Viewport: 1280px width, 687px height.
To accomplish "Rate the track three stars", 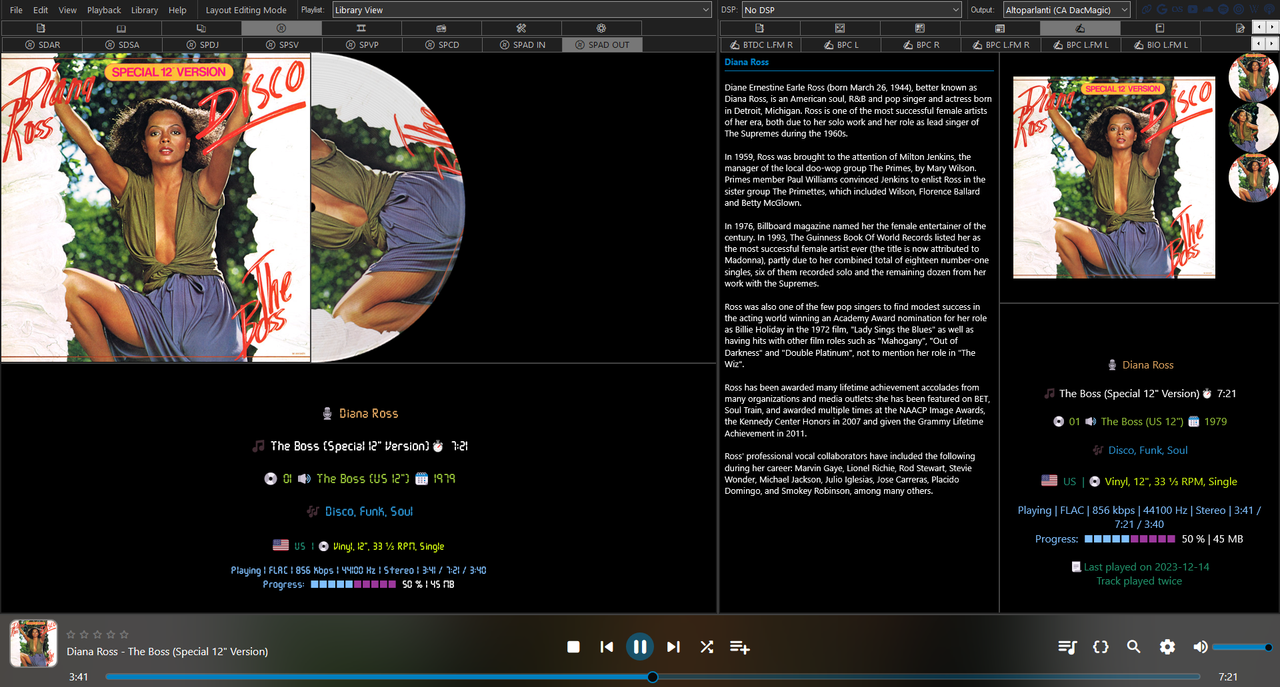I will point(98,634).
